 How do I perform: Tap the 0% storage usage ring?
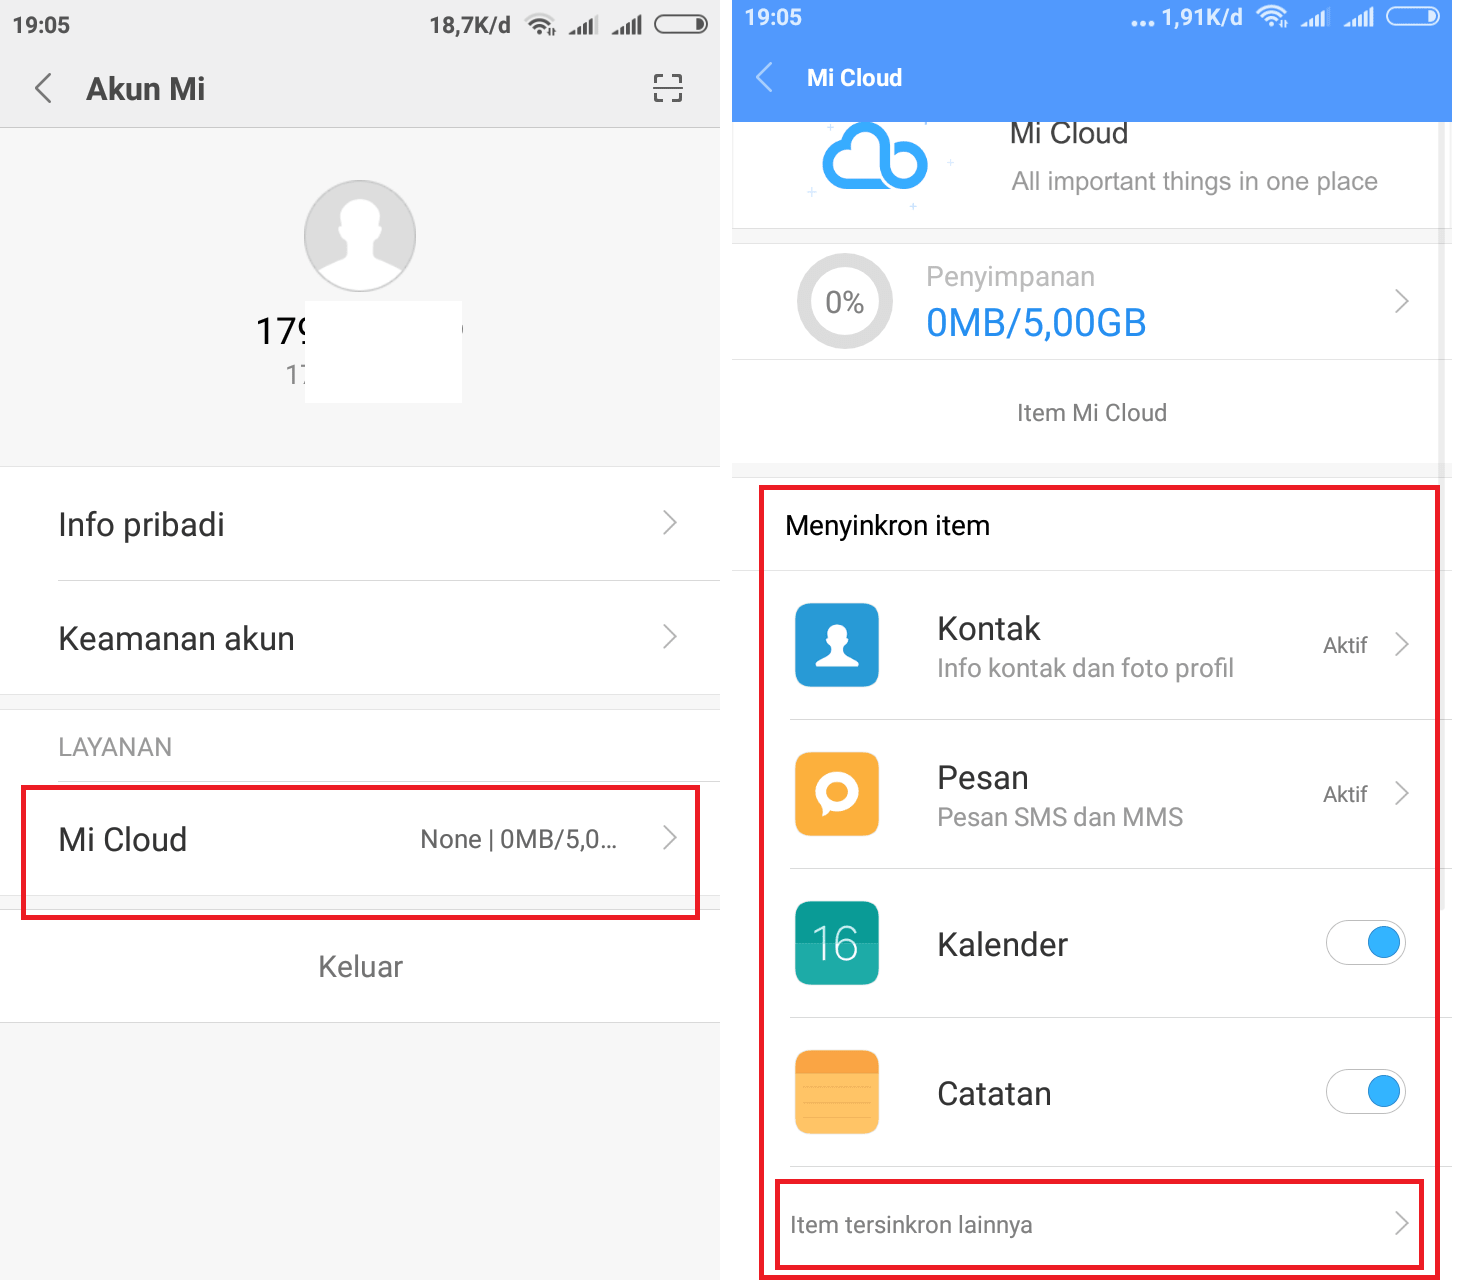point(845,301)
